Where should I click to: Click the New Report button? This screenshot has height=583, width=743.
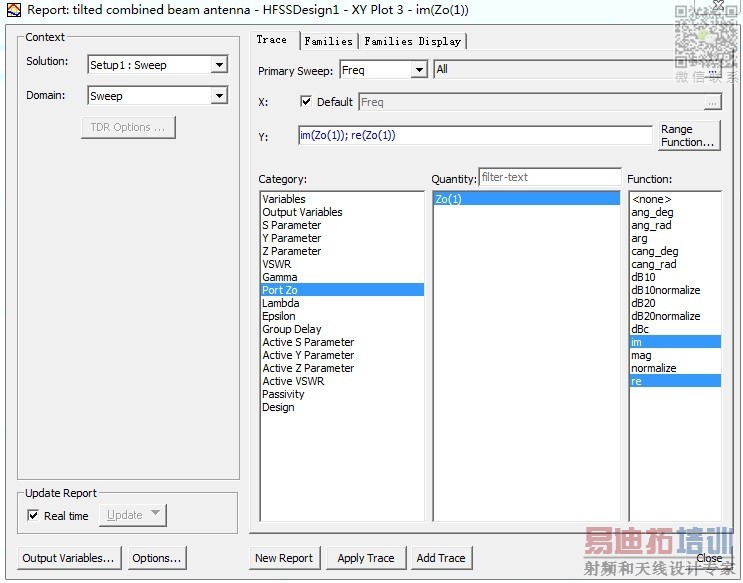[284, 558]
